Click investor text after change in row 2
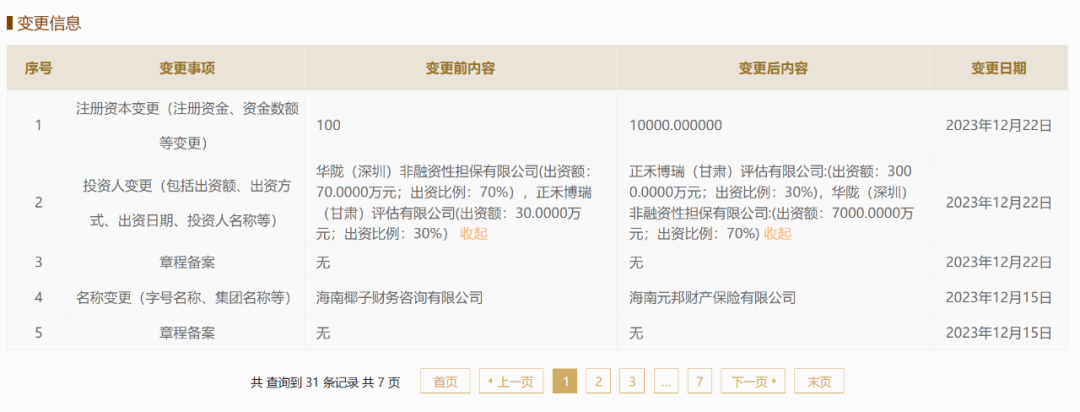 [x=771, y=203]
